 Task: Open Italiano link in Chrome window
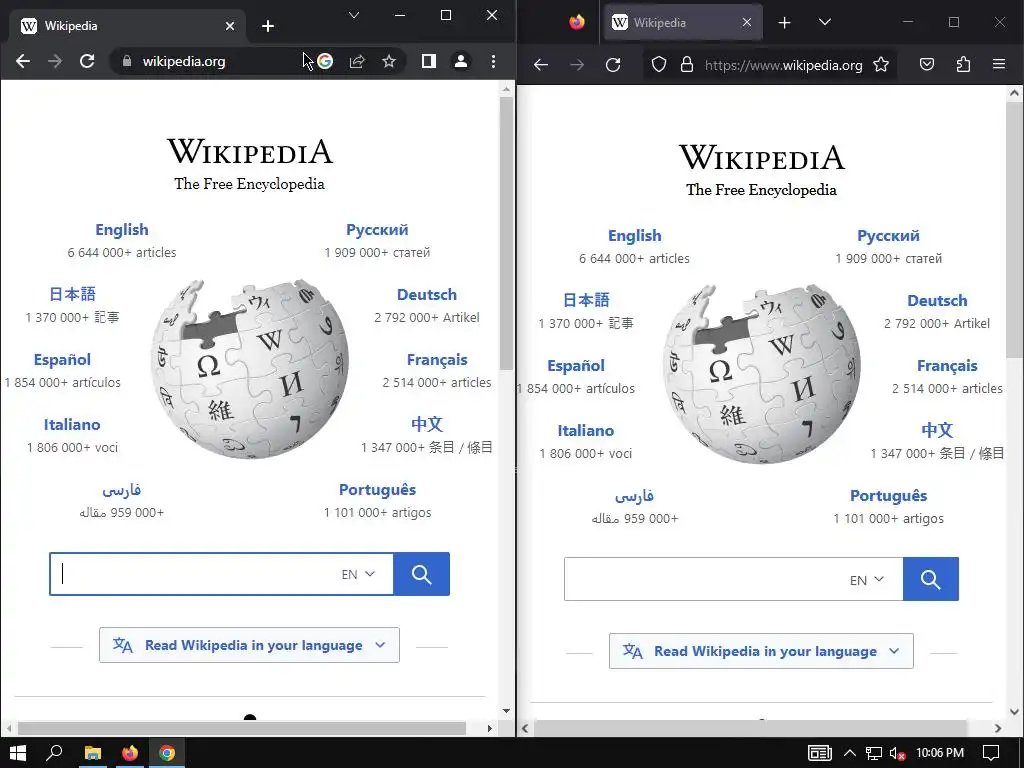(72, 424)
